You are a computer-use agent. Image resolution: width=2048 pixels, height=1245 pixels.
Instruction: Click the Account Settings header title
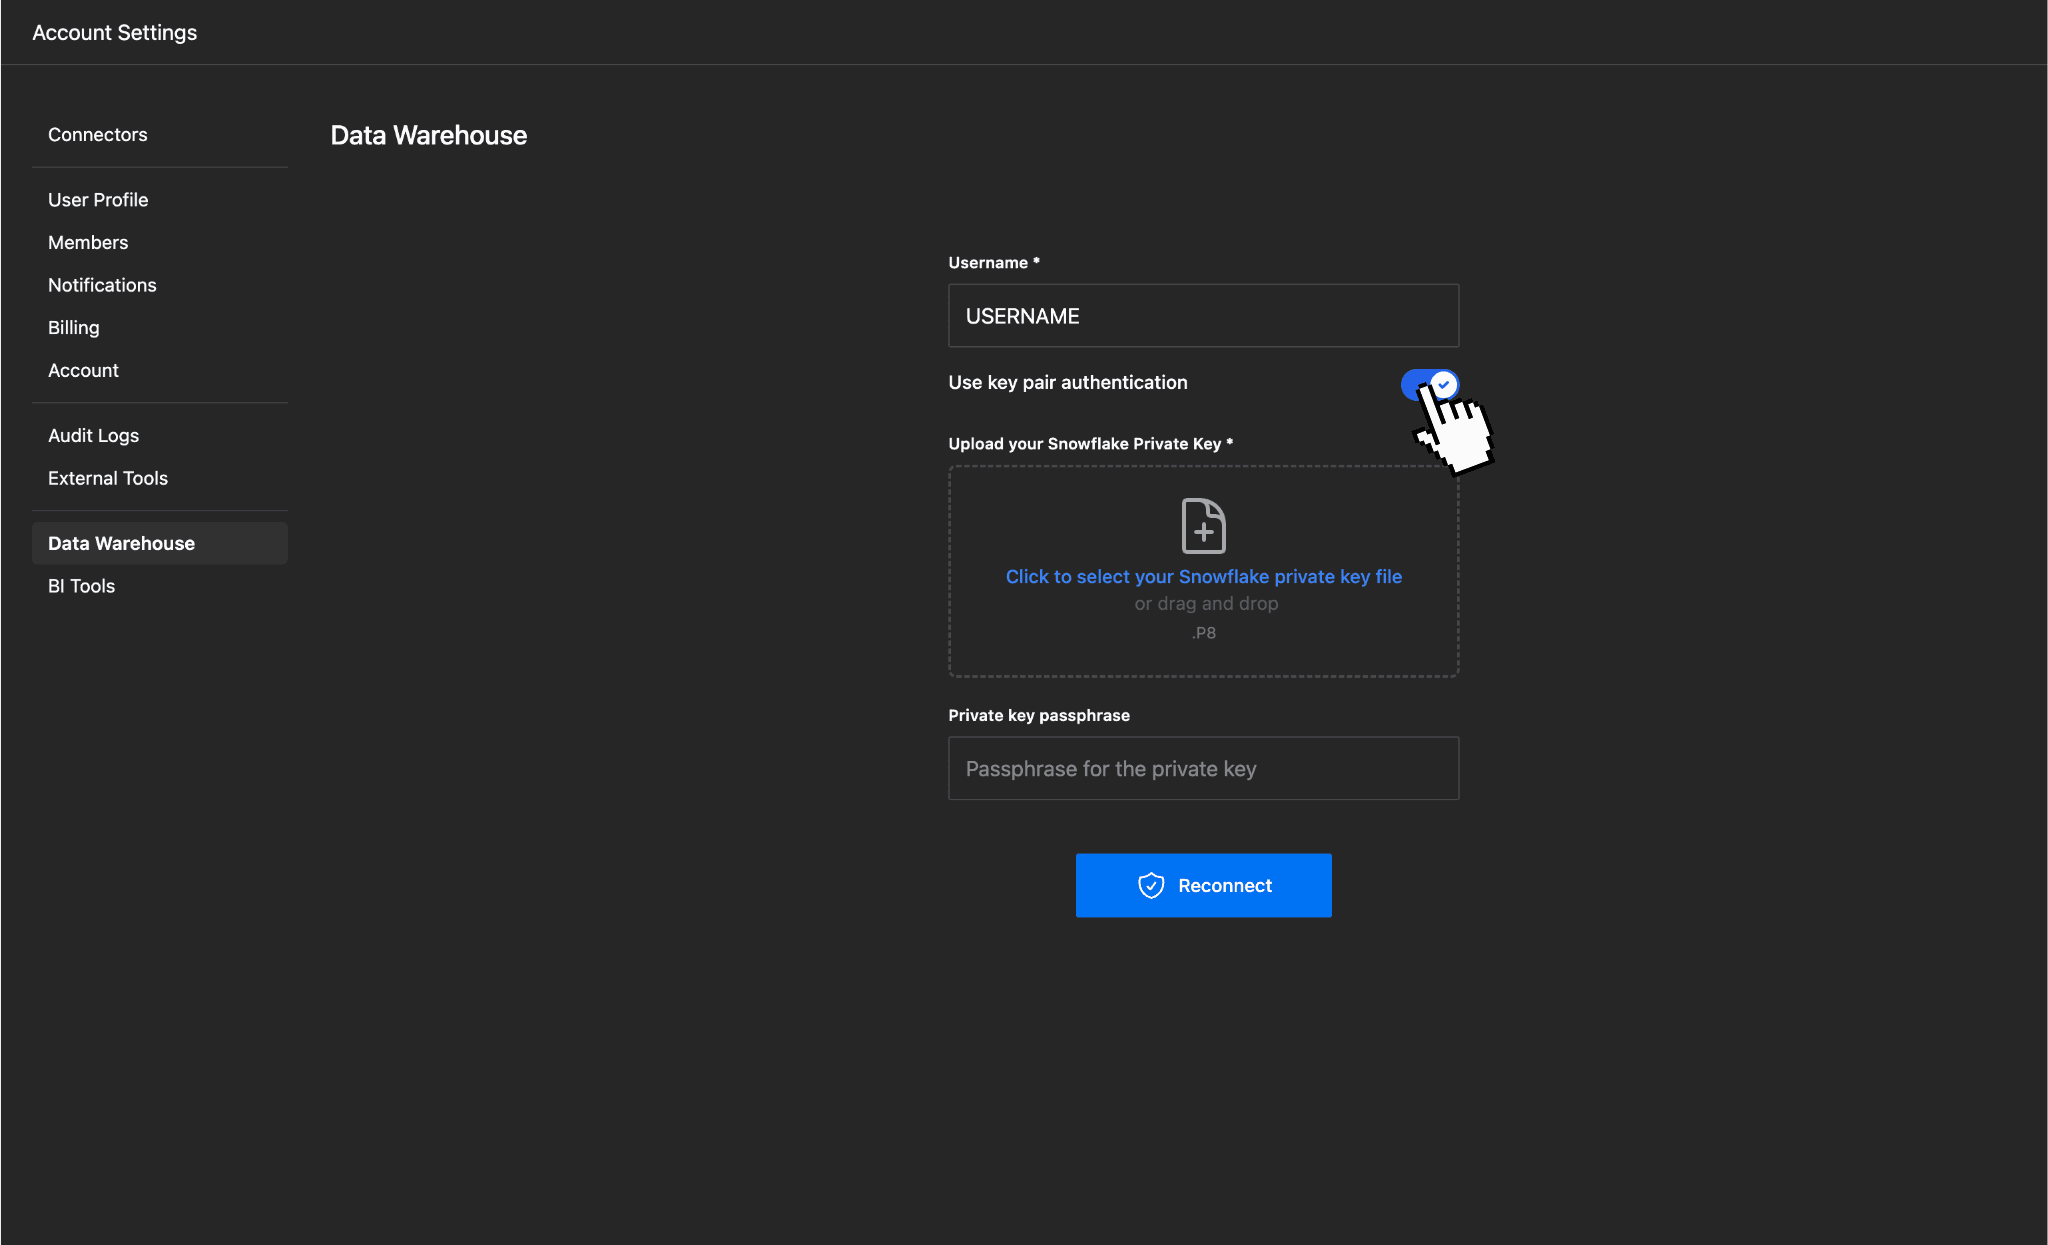(115, 32)
